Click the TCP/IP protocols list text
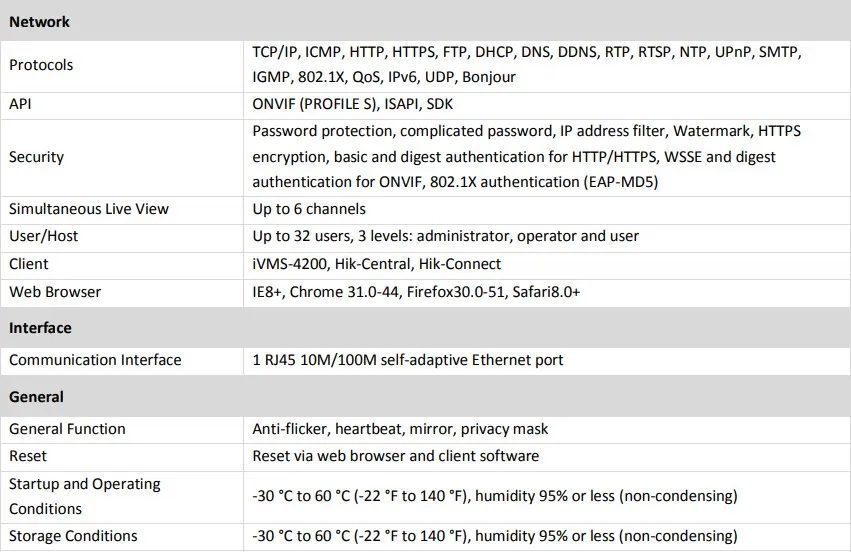The image size is (851, 552). [x=526, y=65]
